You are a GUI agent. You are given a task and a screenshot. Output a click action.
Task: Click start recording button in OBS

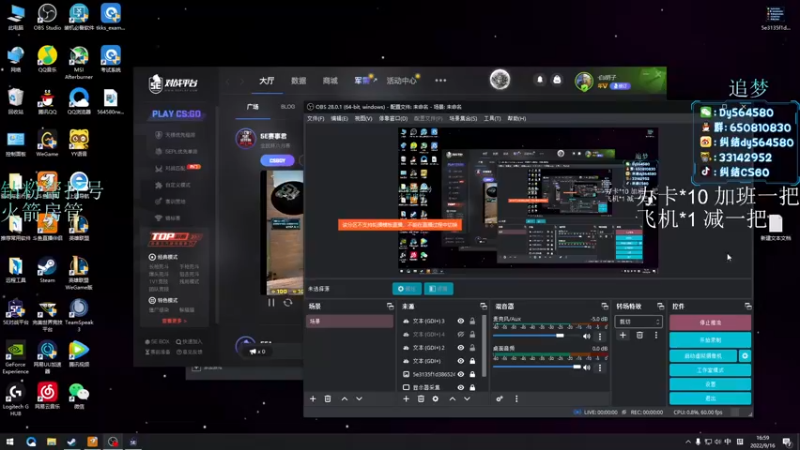click(x=710, y=340)
